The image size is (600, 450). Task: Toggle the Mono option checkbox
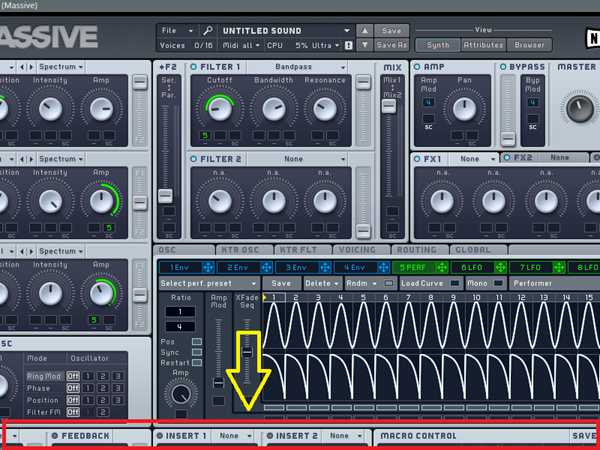[x=498, y=283]
